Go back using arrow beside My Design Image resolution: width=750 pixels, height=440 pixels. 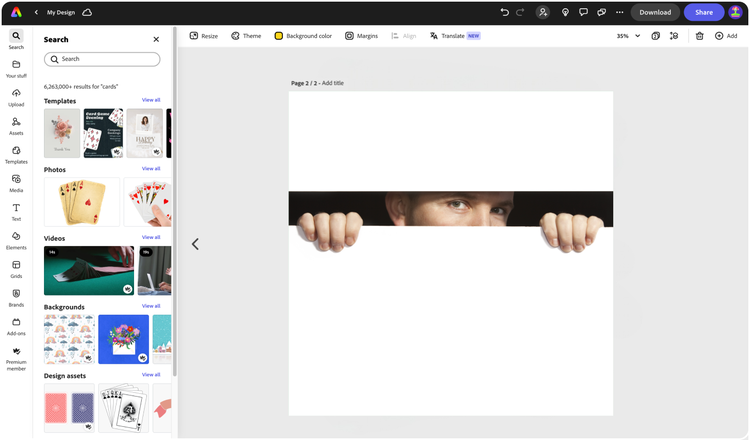click(36, 12)
